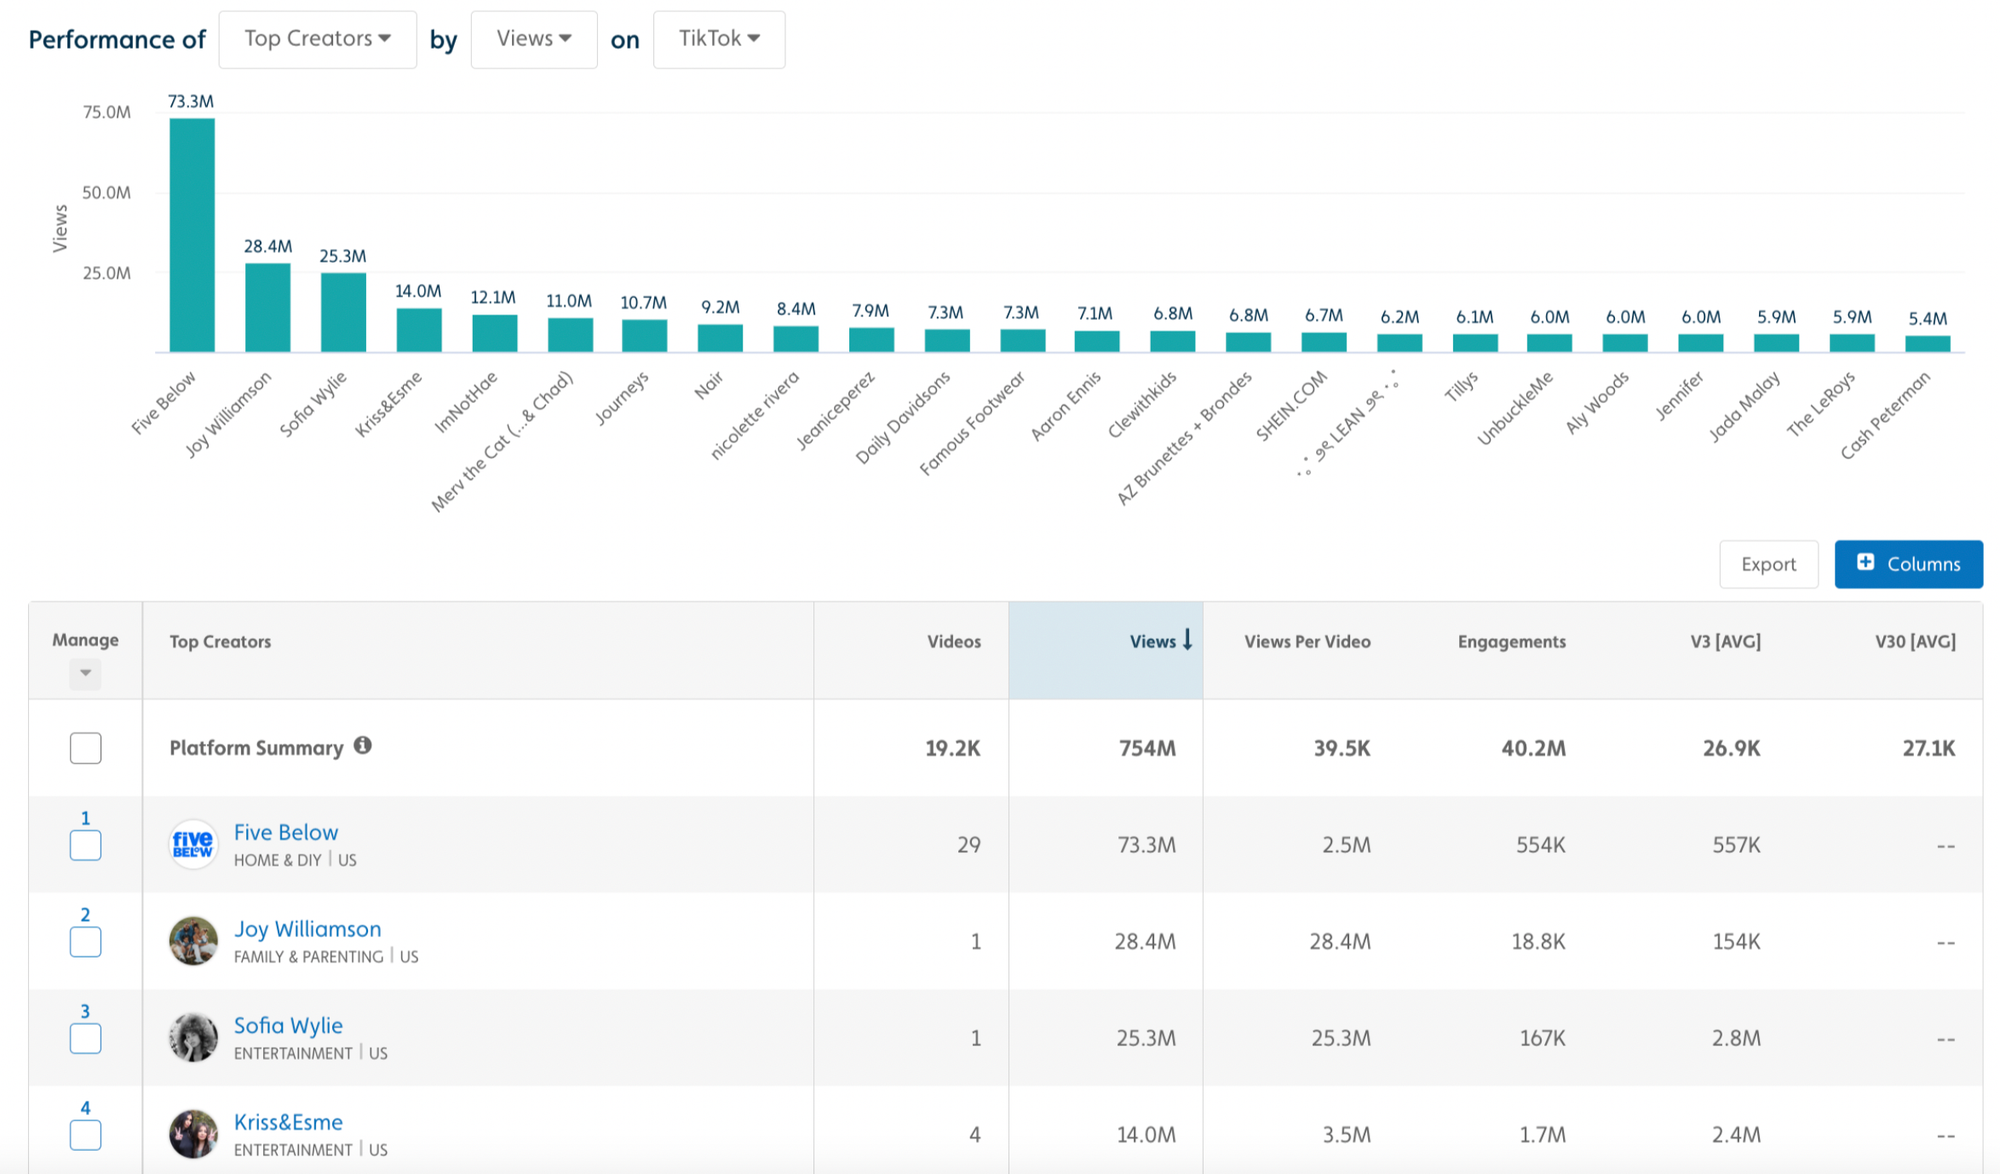Open the TikTok platform dropdown
The image size is (2000, 1174).
point(719,39)
